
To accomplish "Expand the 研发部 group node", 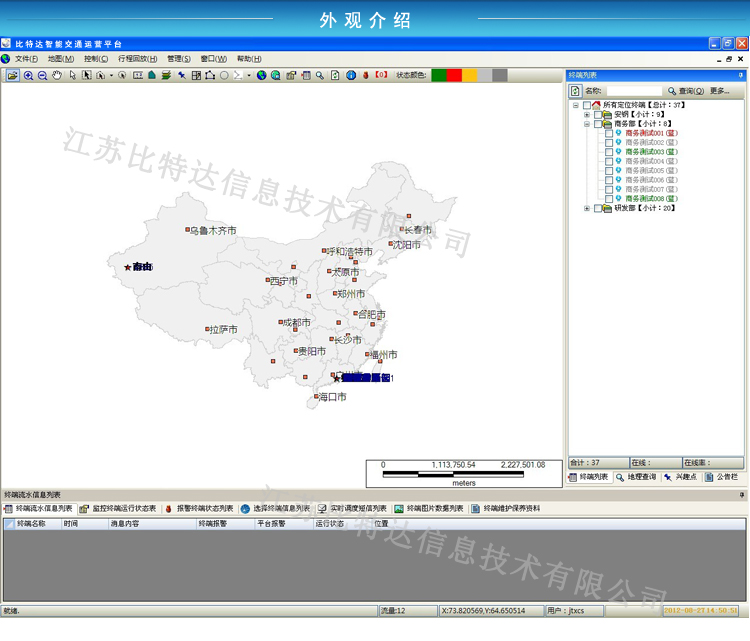I will [x=587, y=208].
